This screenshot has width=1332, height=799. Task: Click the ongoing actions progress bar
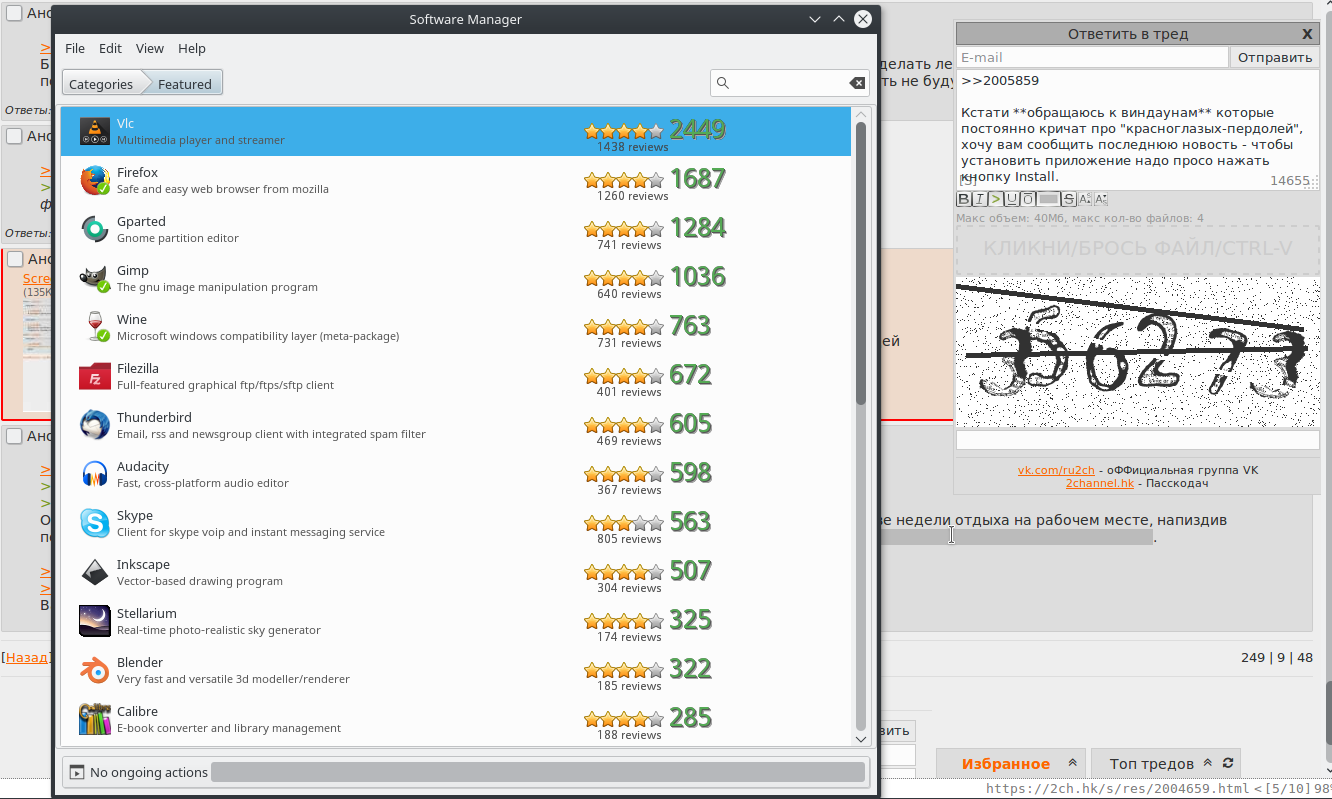pos(538,772)
